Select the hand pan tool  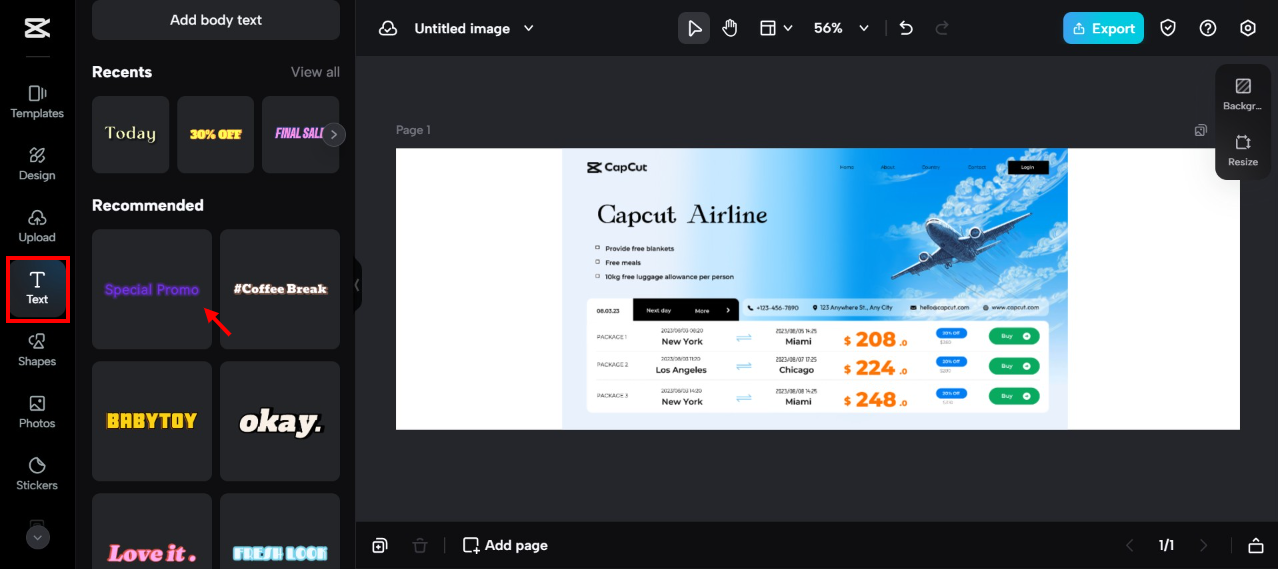tap(730, 28)
